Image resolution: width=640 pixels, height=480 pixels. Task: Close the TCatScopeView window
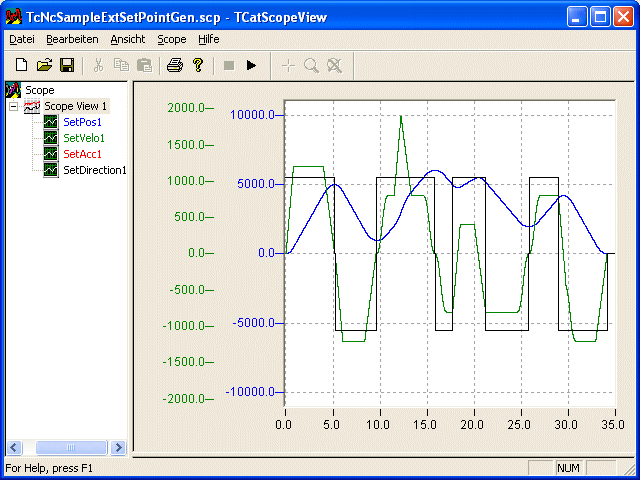point(623,17)
